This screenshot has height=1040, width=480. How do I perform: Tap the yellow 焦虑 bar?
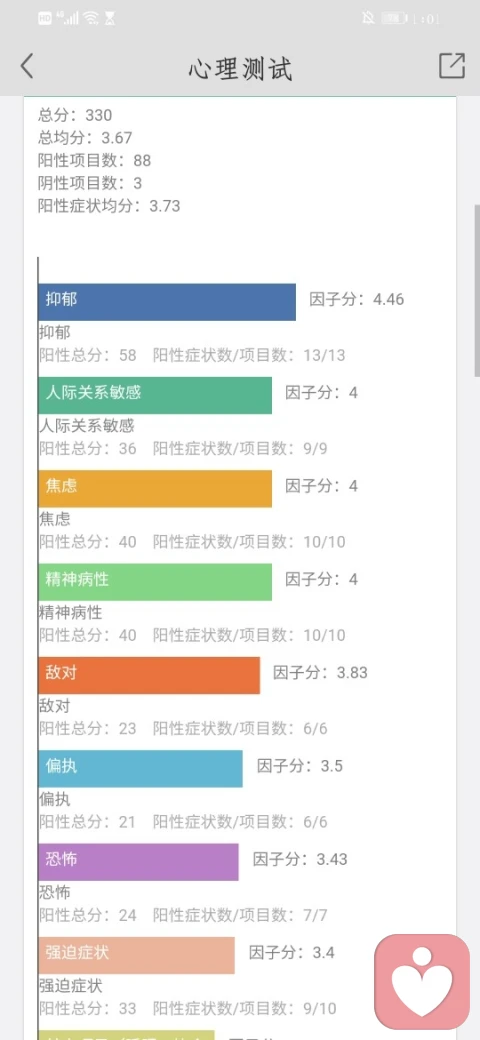point(155,489)
